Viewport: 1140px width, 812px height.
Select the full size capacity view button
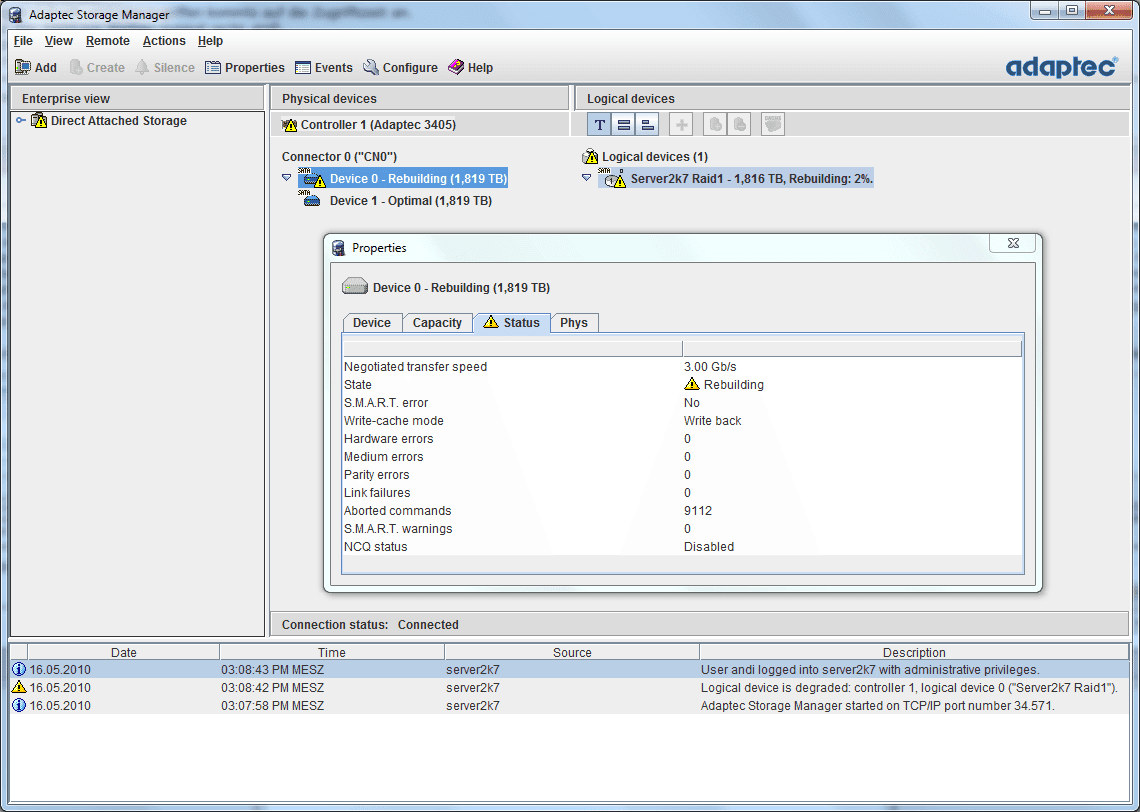pos(623,125)
